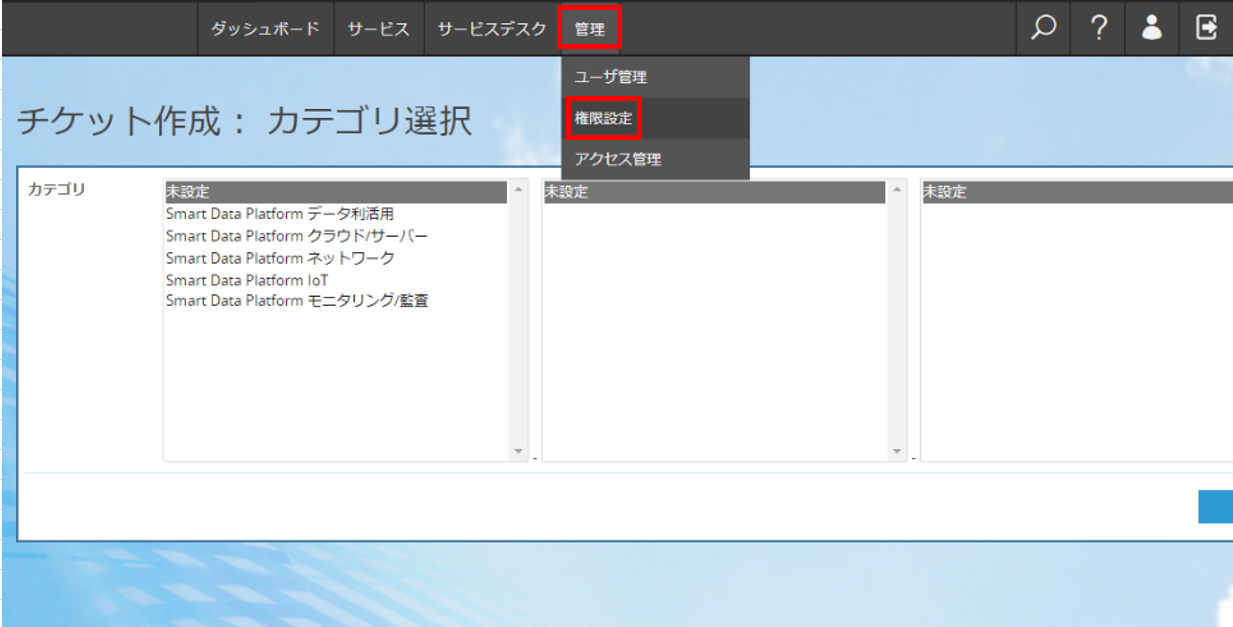Click the 管理 menu item
The height and width of the screenshot is (627, 1233).
[590, 29]
